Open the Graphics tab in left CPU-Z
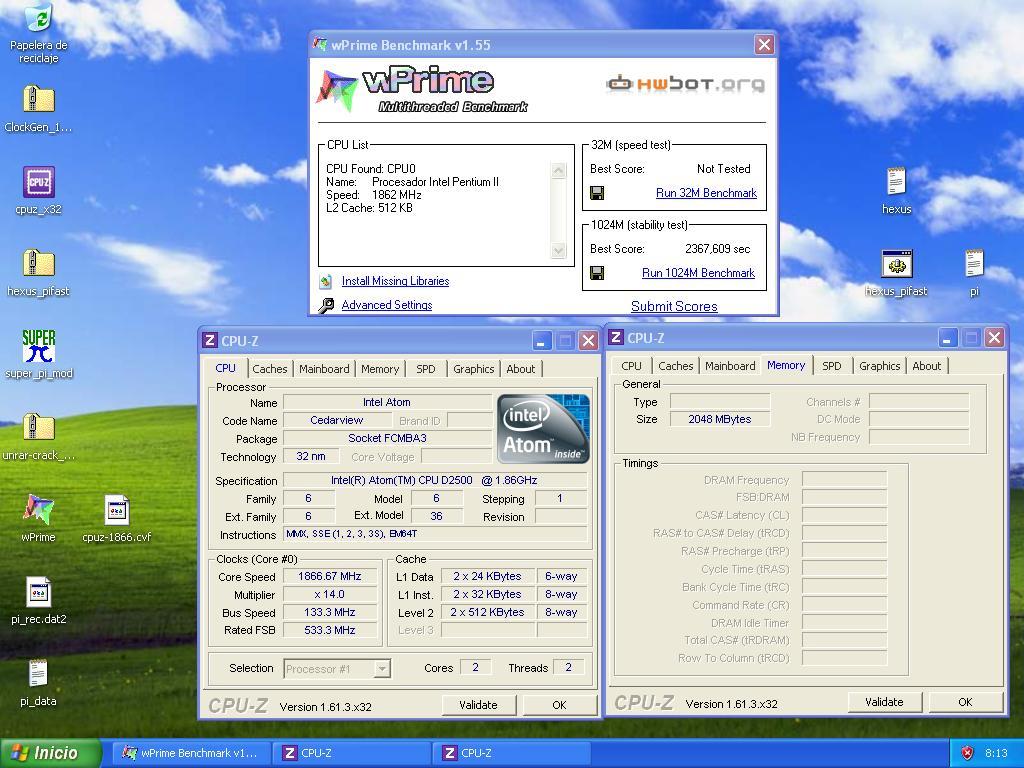 point(473,369)
